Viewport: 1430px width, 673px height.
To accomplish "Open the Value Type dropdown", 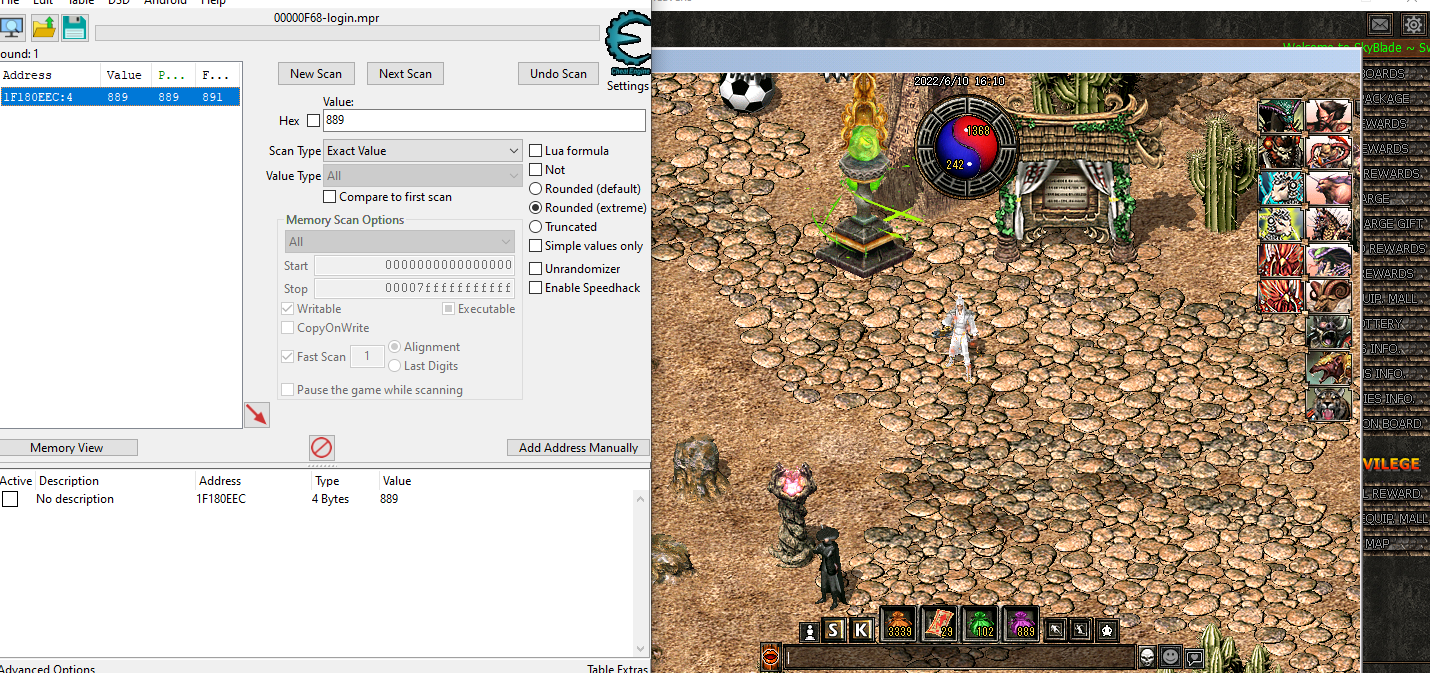I will [x=423, y=176].
